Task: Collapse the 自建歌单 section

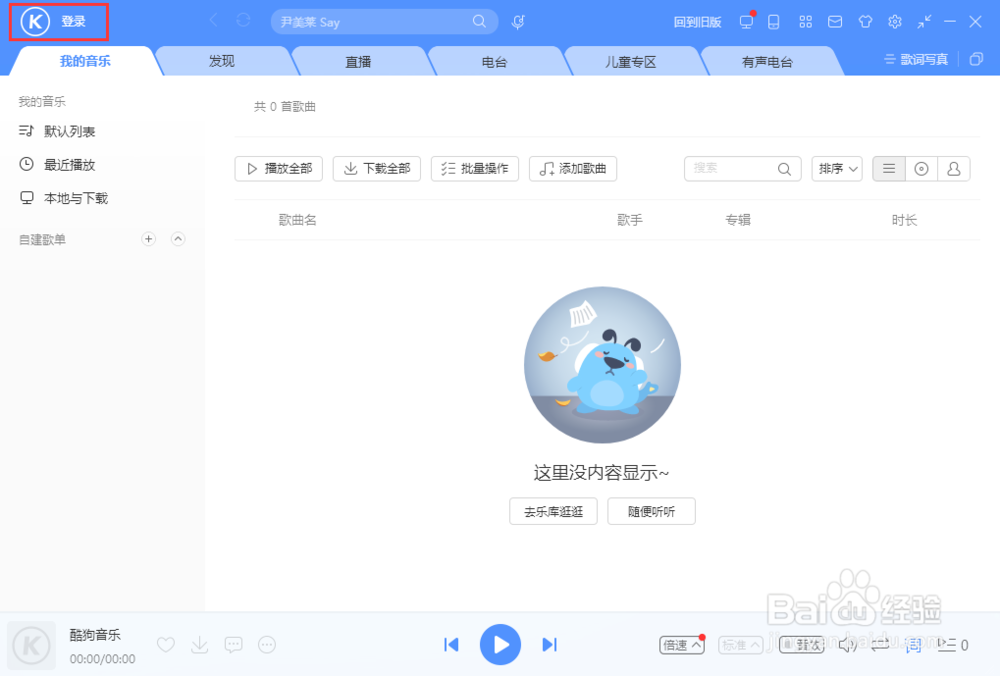Action: click(178, 239)
